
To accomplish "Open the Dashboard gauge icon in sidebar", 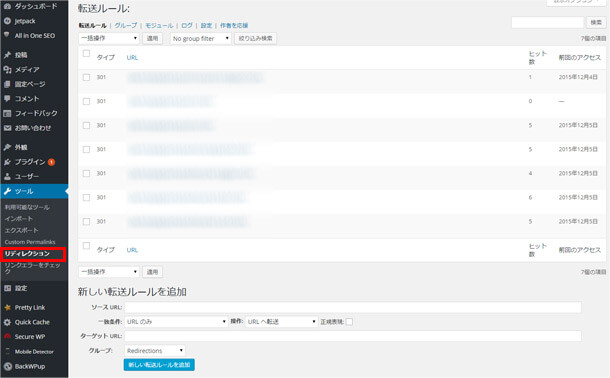I will (x=7, y=6).
